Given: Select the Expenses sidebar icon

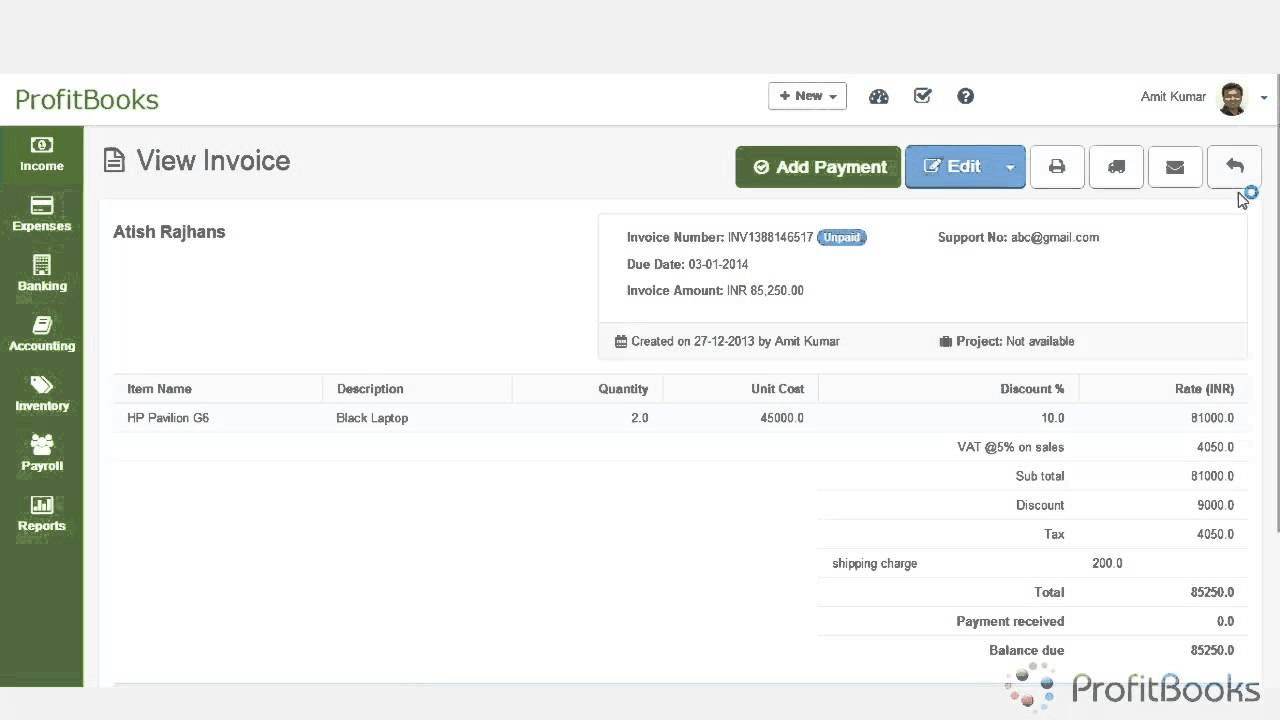Looking at the screenshot, I should [41, 215].
